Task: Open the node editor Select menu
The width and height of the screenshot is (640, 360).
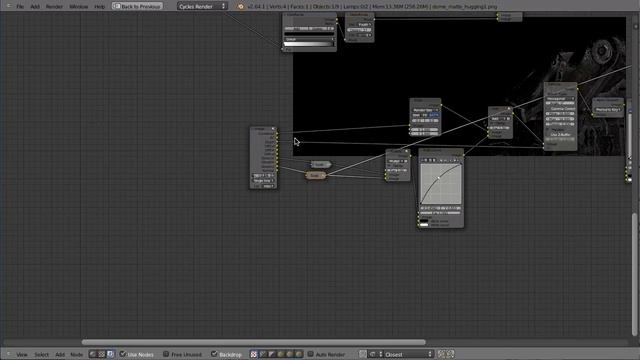Action: click(41, 354)
